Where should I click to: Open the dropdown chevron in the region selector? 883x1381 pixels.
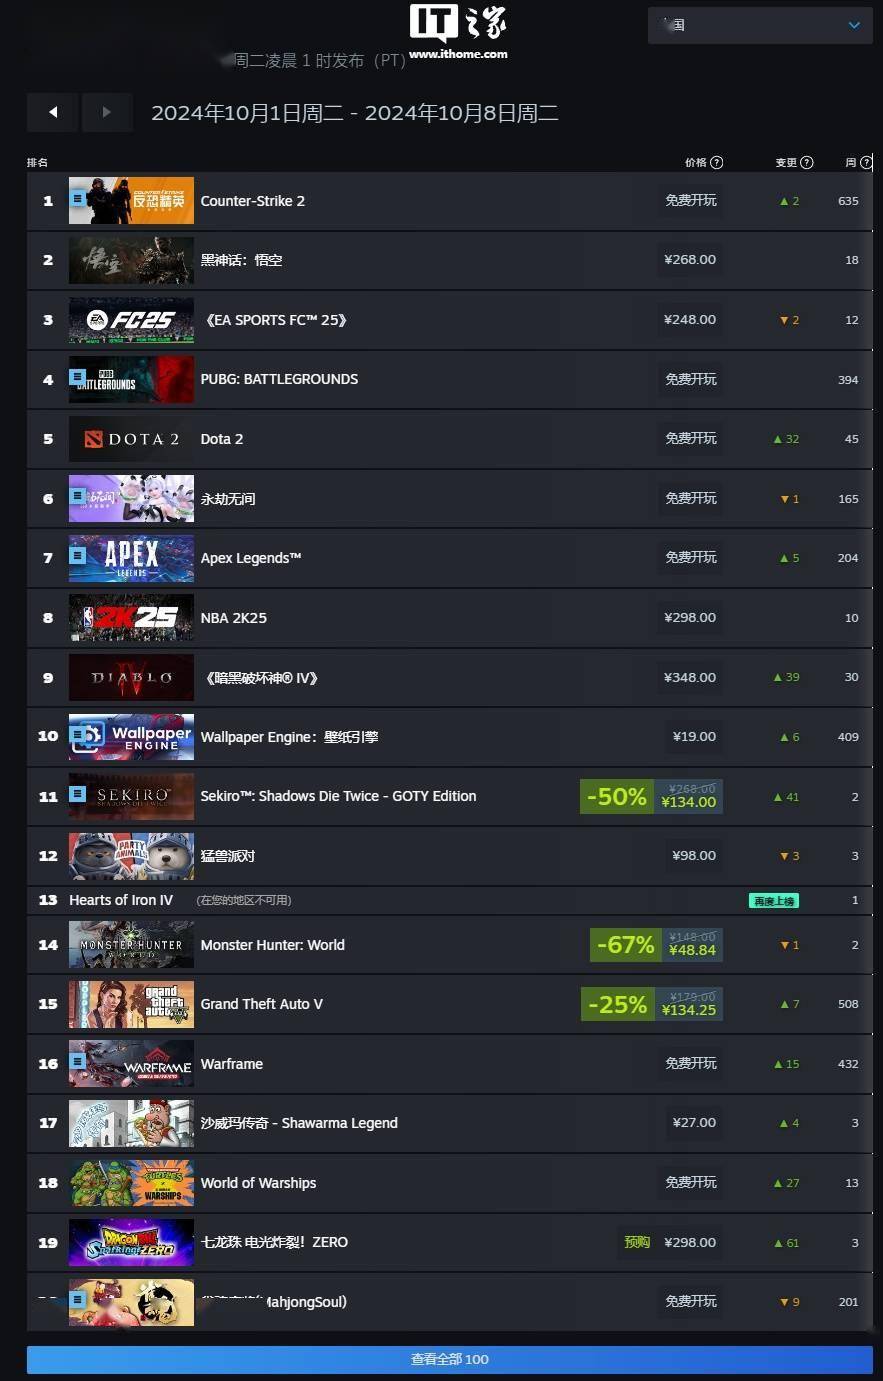[x=853, y=25]
